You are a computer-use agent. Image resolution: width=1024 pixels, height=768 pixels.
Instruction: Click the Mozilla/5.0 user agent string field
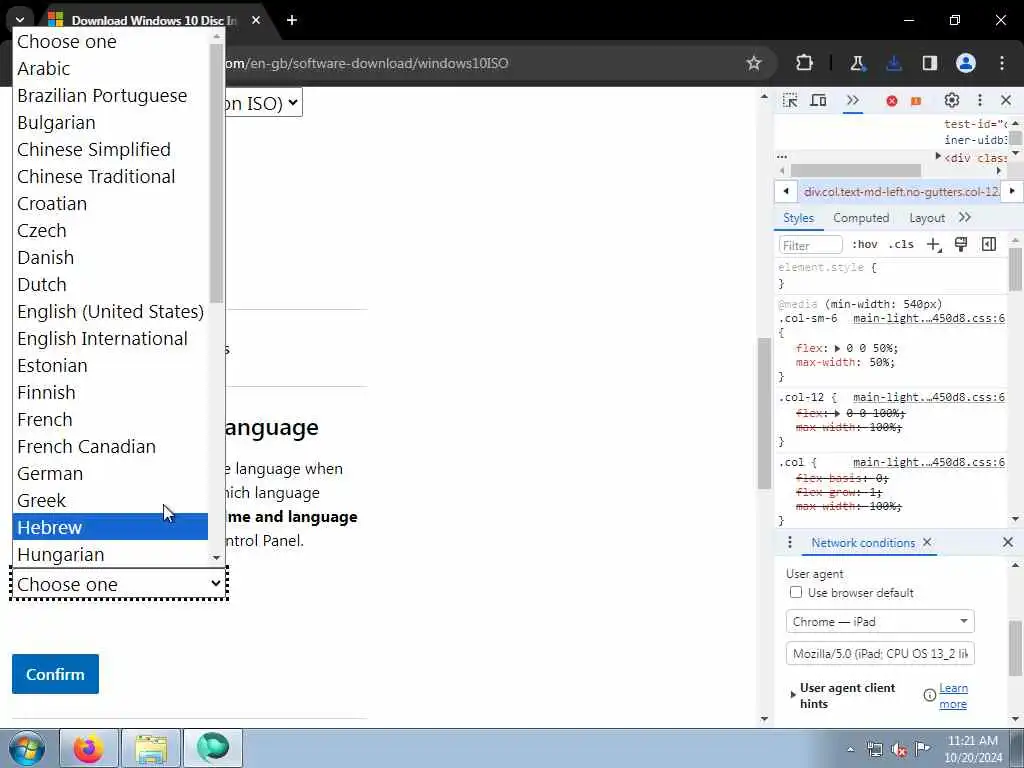[x=880, y=653]
